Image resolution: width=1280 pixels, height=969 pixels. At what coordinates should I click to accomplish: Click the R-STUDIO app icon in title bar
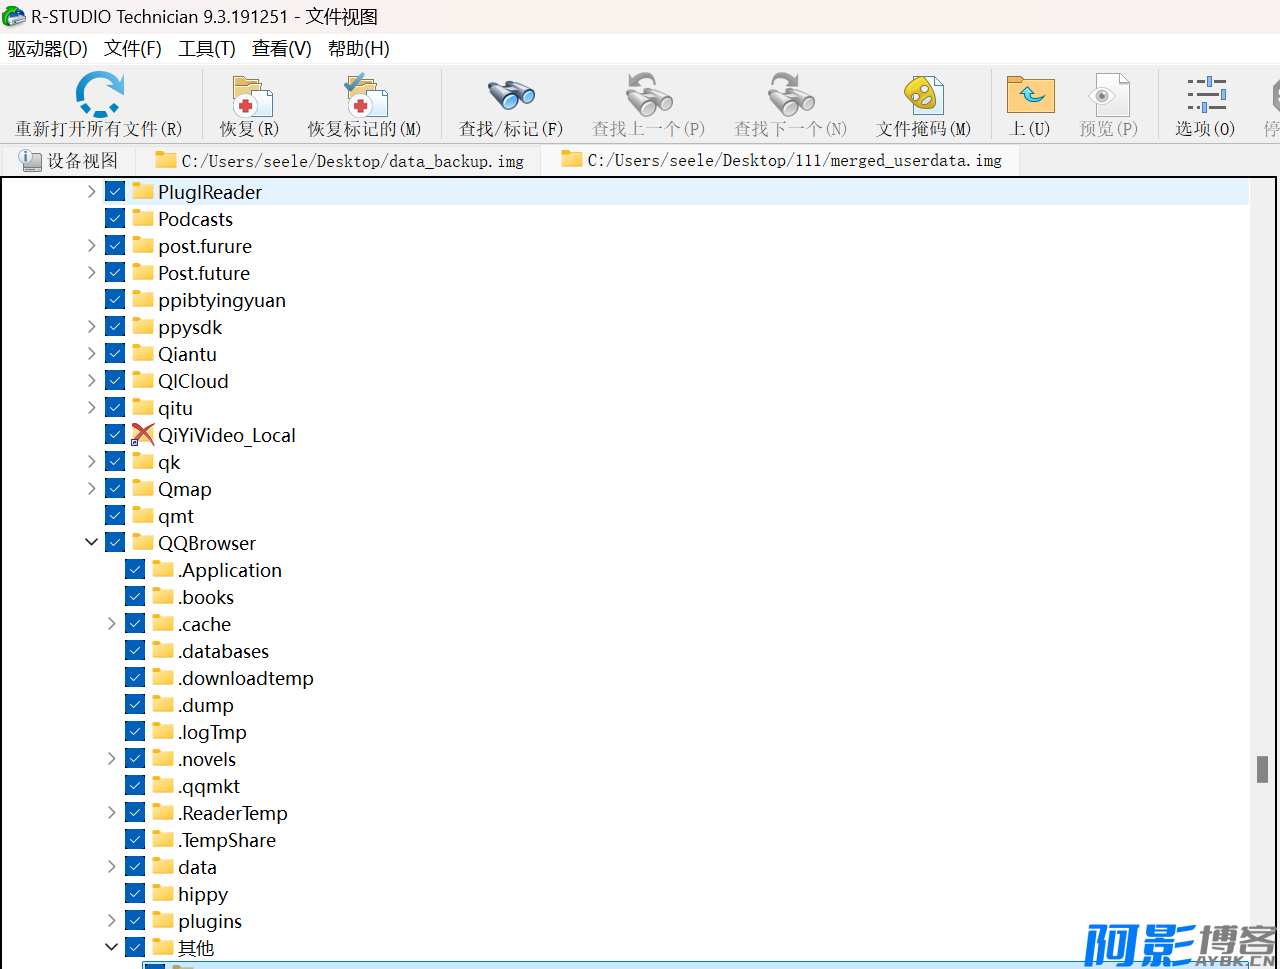pos(14,17)
